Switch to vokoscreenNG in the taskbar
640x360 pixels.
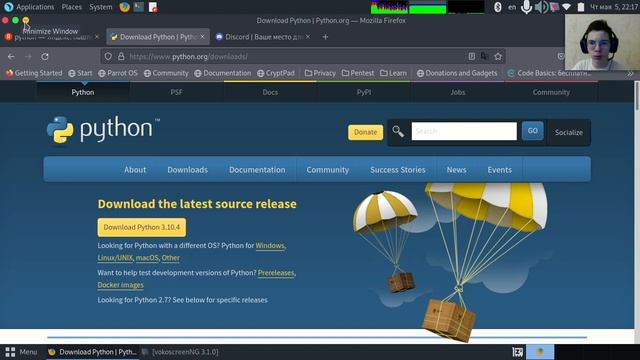tap(180, 352)
